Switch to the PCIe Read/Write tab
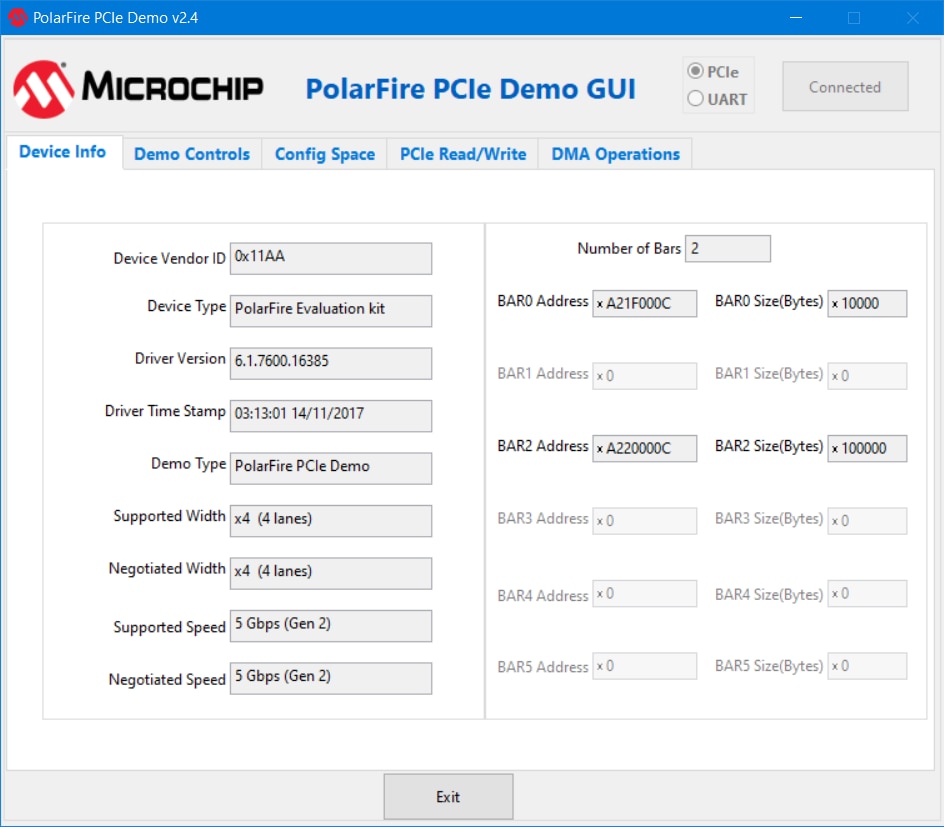Screen dimensions: 944x827 click(463, 154)
